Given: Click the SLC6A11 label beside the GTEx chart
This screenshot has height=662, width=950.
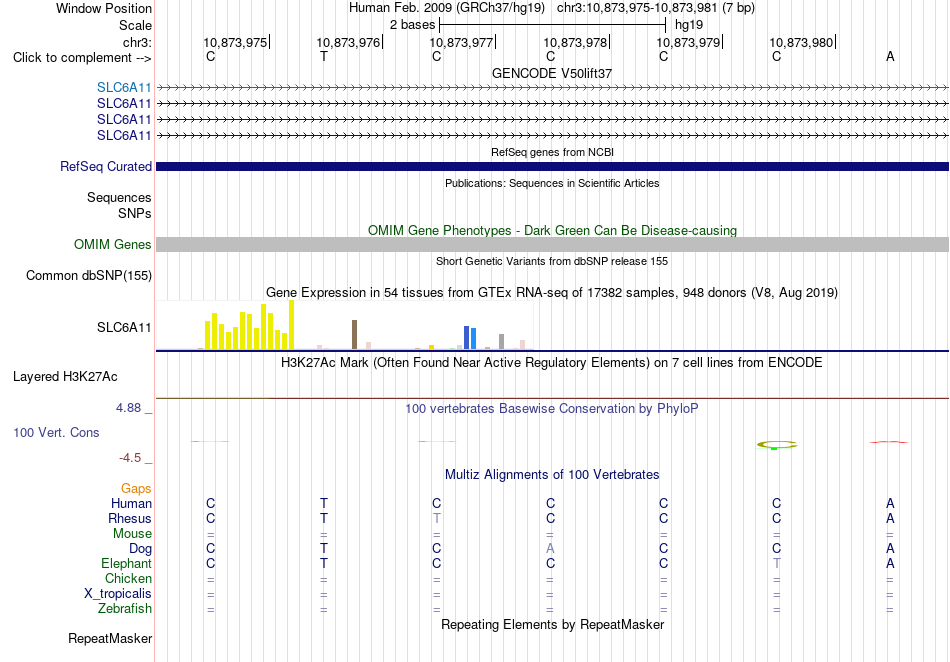Looking at the screenshot, I should pyautogui.click(x=124, y=328).
